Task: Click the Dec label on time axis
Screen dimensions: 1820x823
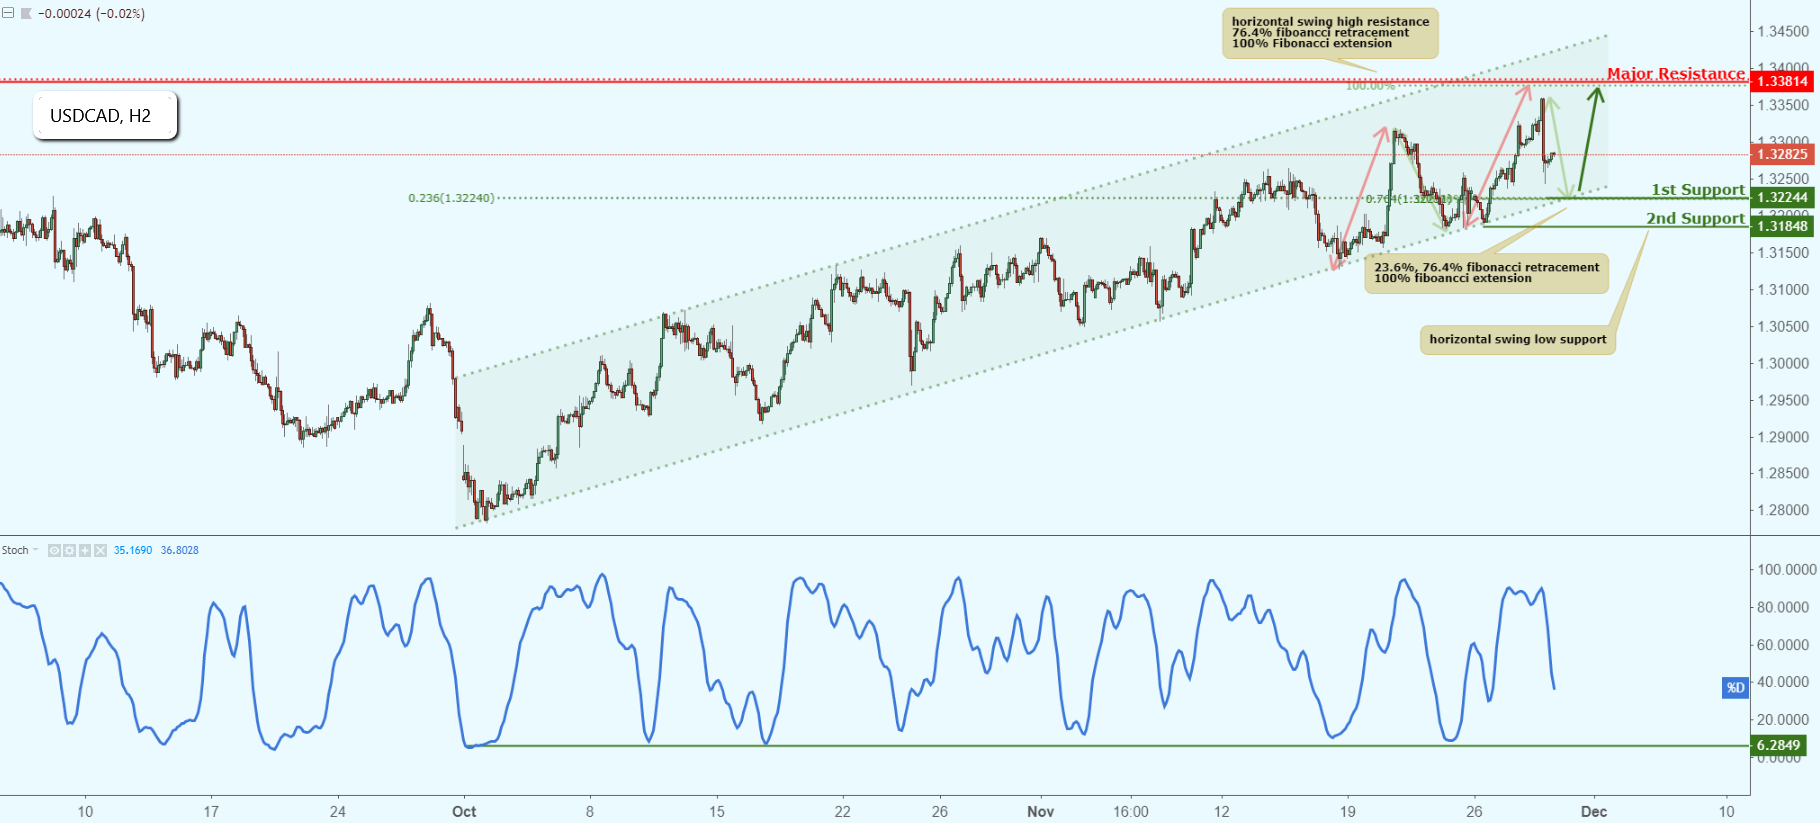Action: click(1594, 811)
